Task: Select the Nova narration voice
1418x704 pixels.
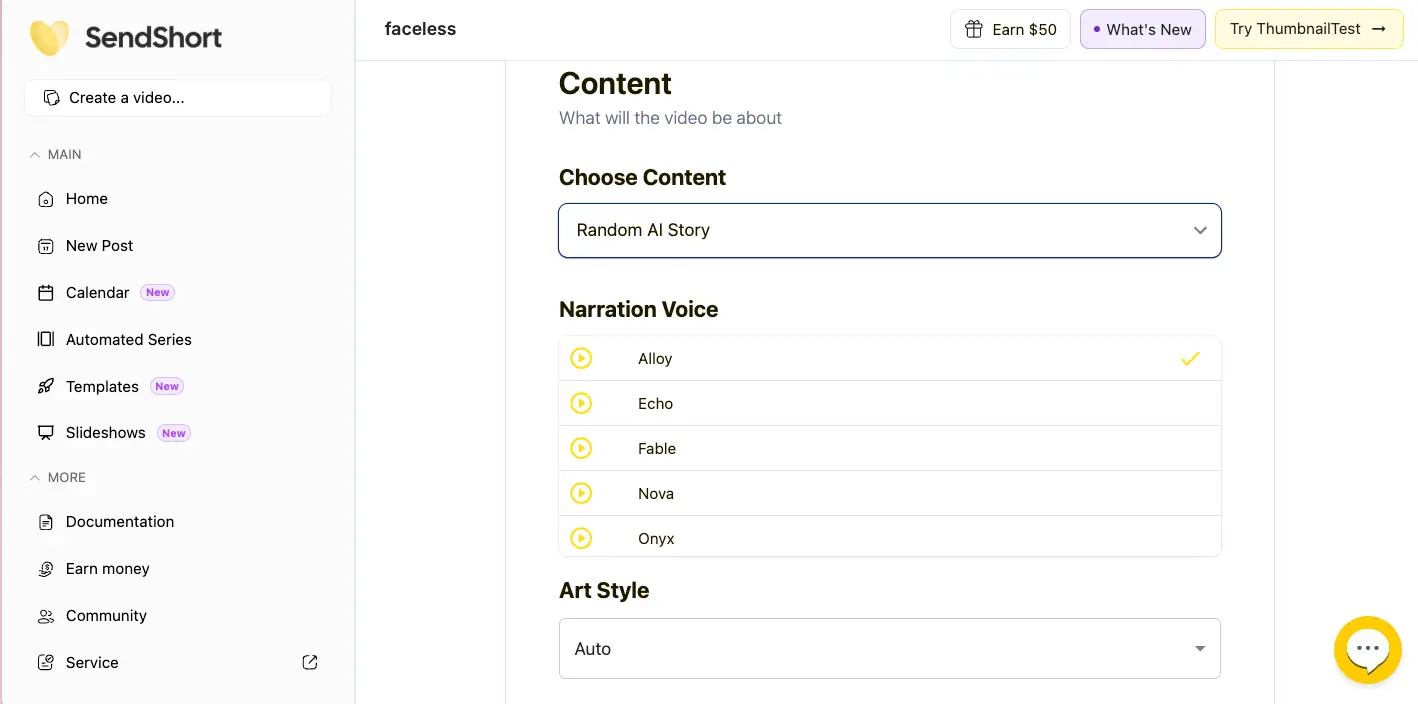Action: 890,493
